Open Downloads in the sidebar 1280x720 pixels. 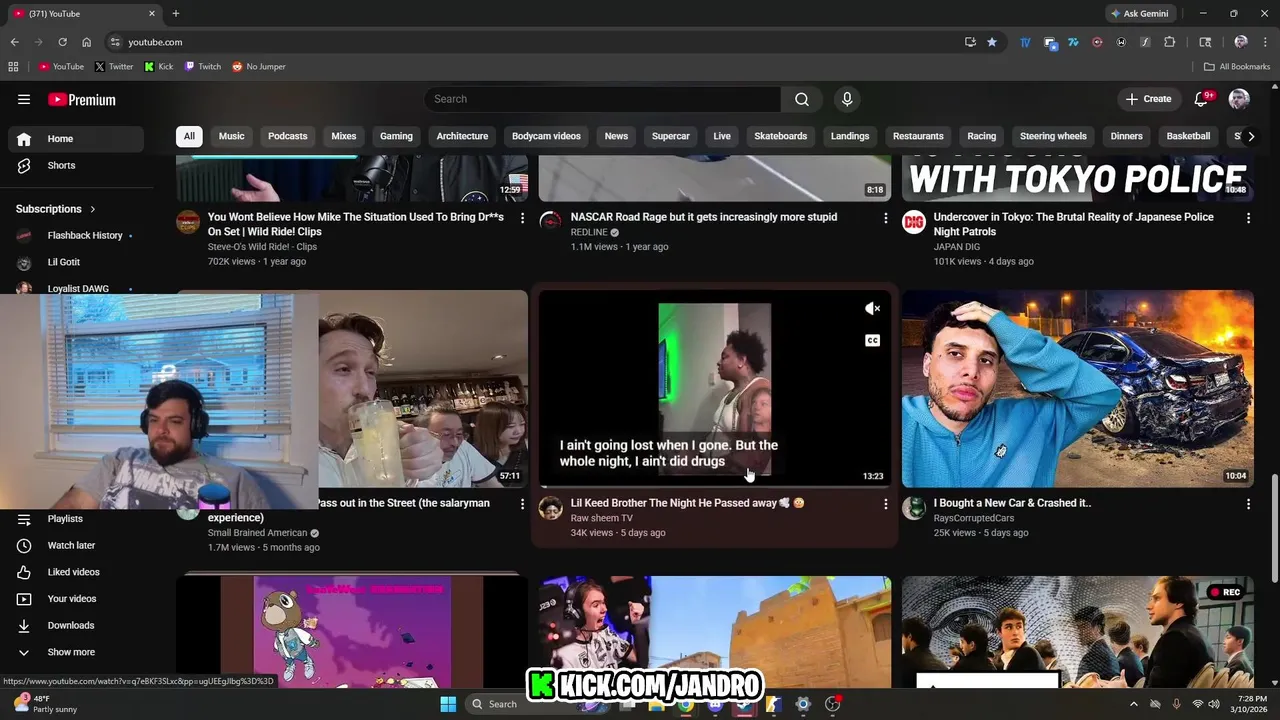coord(76,625)
